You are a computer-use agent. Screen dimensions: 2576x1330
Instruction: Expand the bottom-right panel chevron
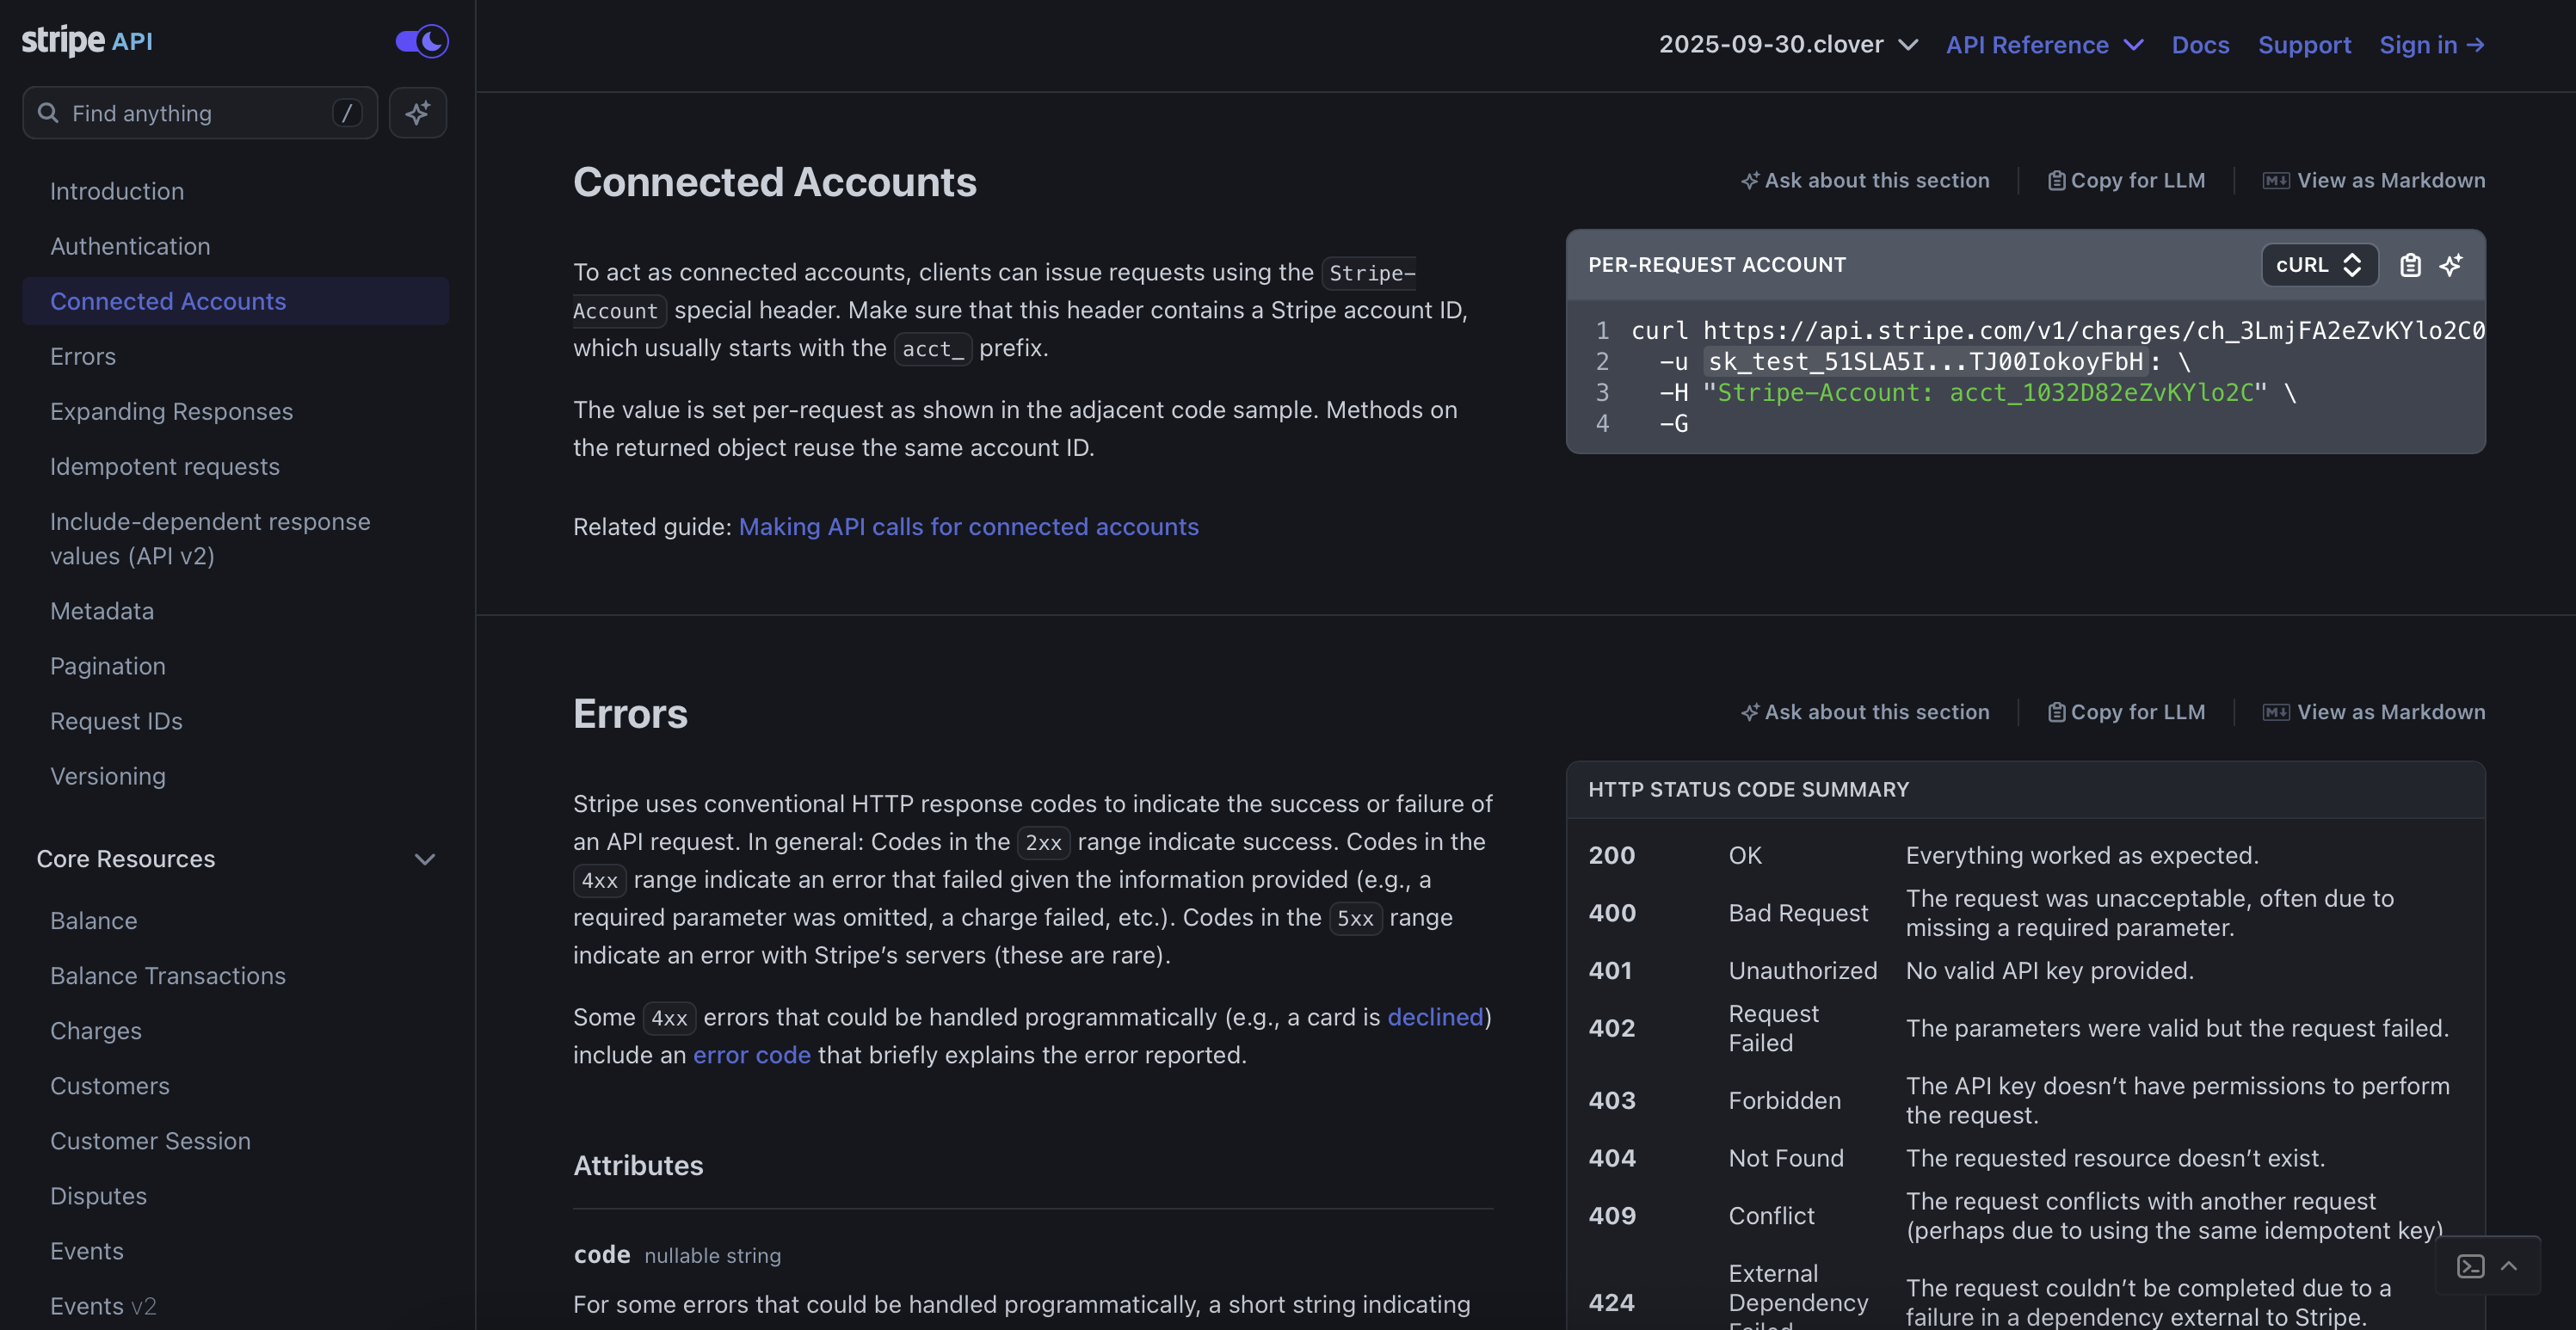pyautogui.click(x=2509, y=1266)
